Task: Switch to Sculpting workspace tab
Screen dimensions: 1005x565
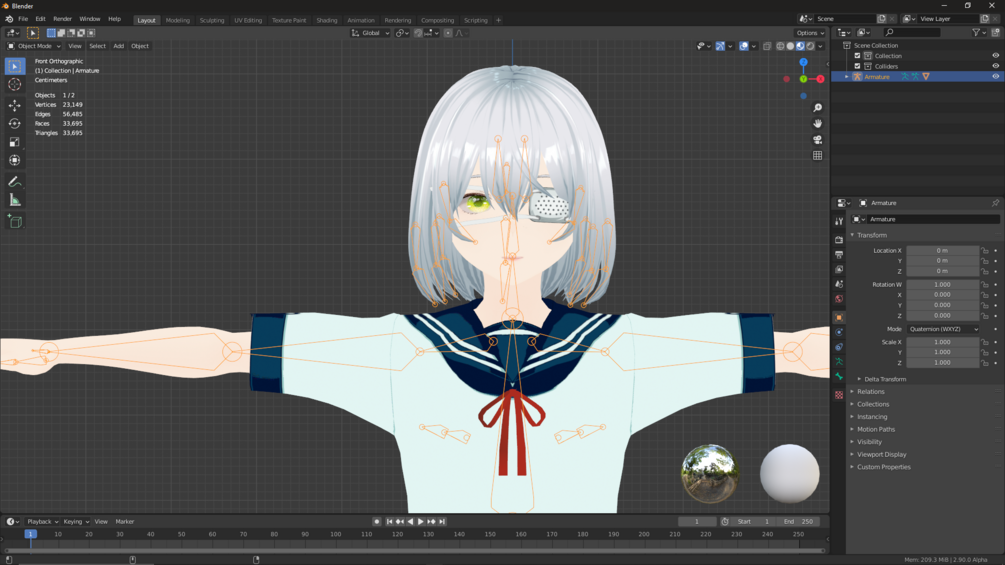Action: click(x=212, y=20)
